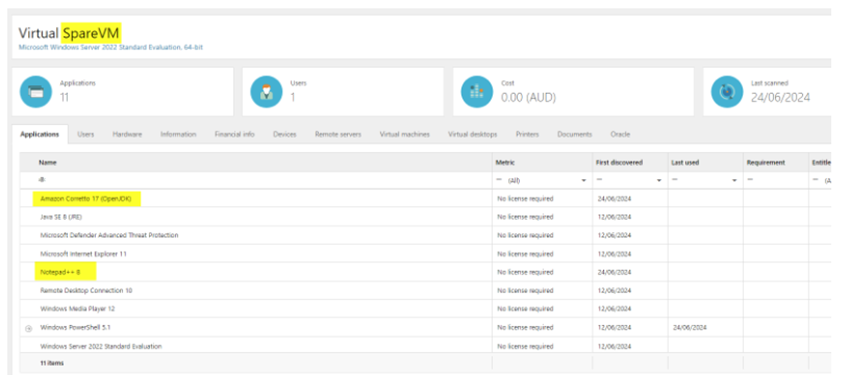
Task: Click the PowerShell last used date 24/06/2024
Action: pos(690,328)
